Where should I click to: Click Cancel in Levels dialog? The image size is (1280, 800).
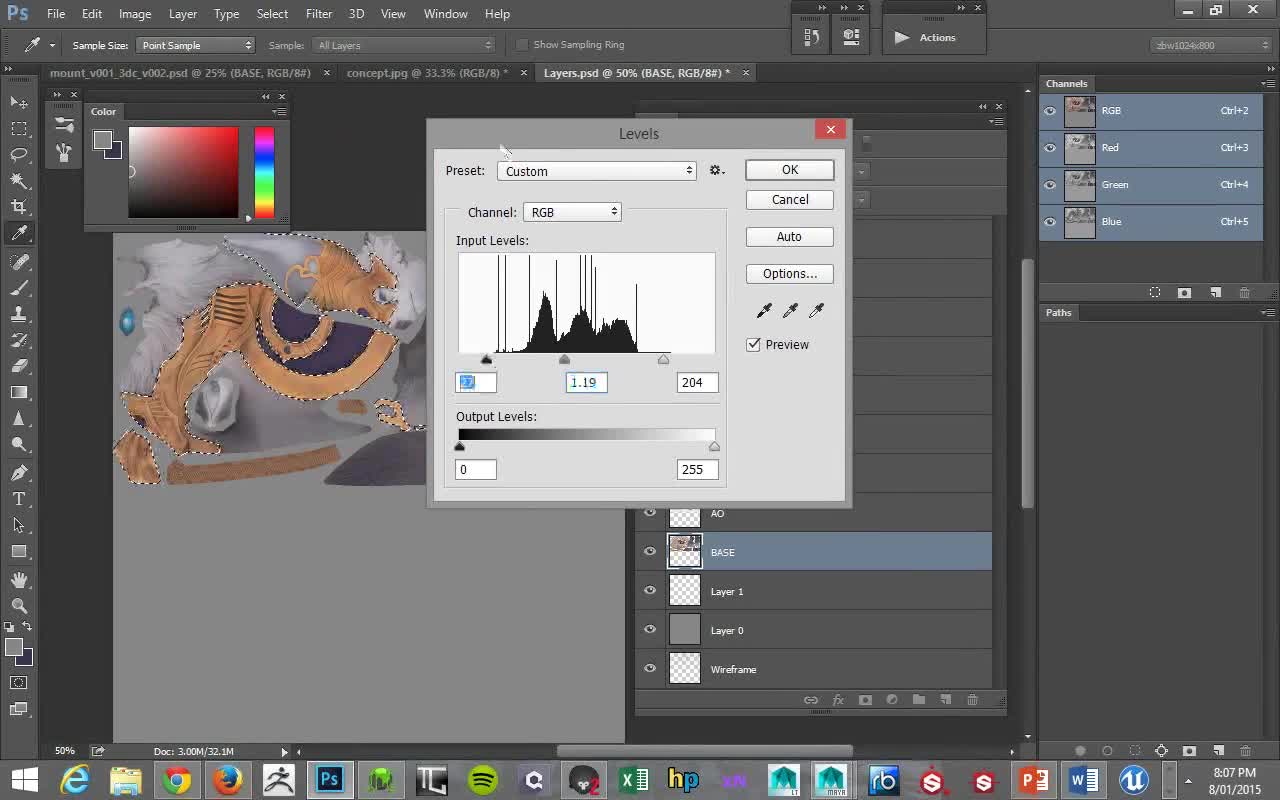click(790, 200)
